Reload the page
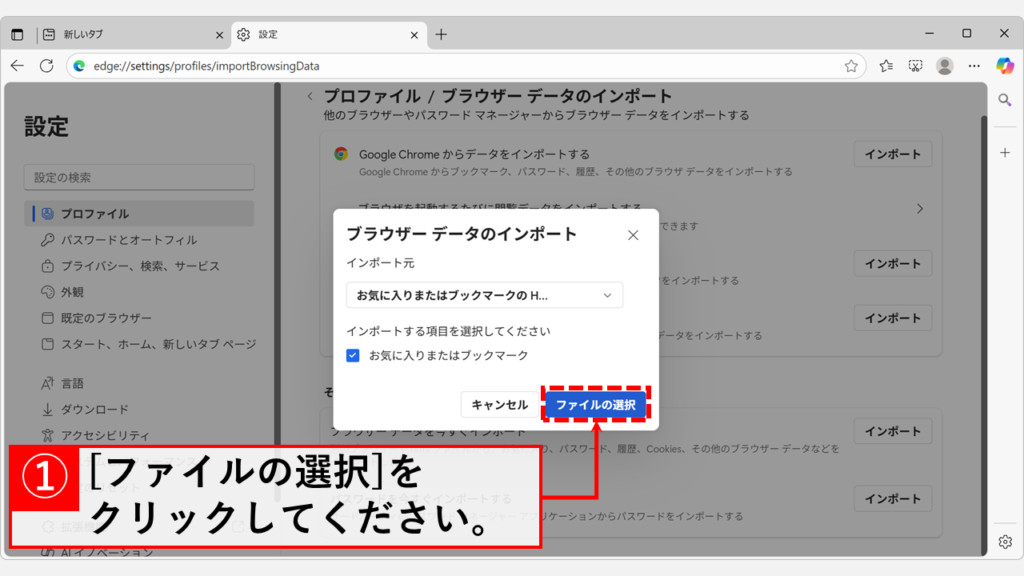This screenshot has width=1024, height=576. (x=46, y=66)
